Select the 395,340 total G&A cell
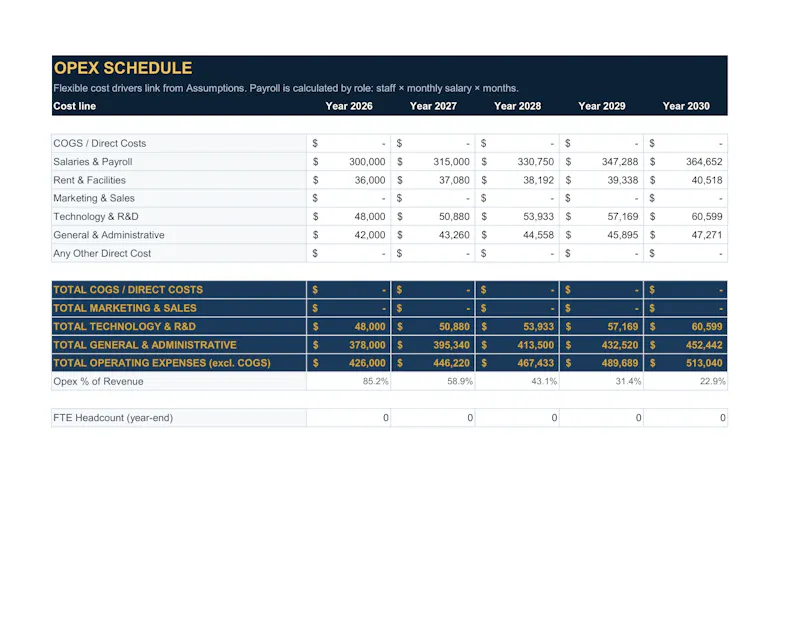 coord(433,345)
